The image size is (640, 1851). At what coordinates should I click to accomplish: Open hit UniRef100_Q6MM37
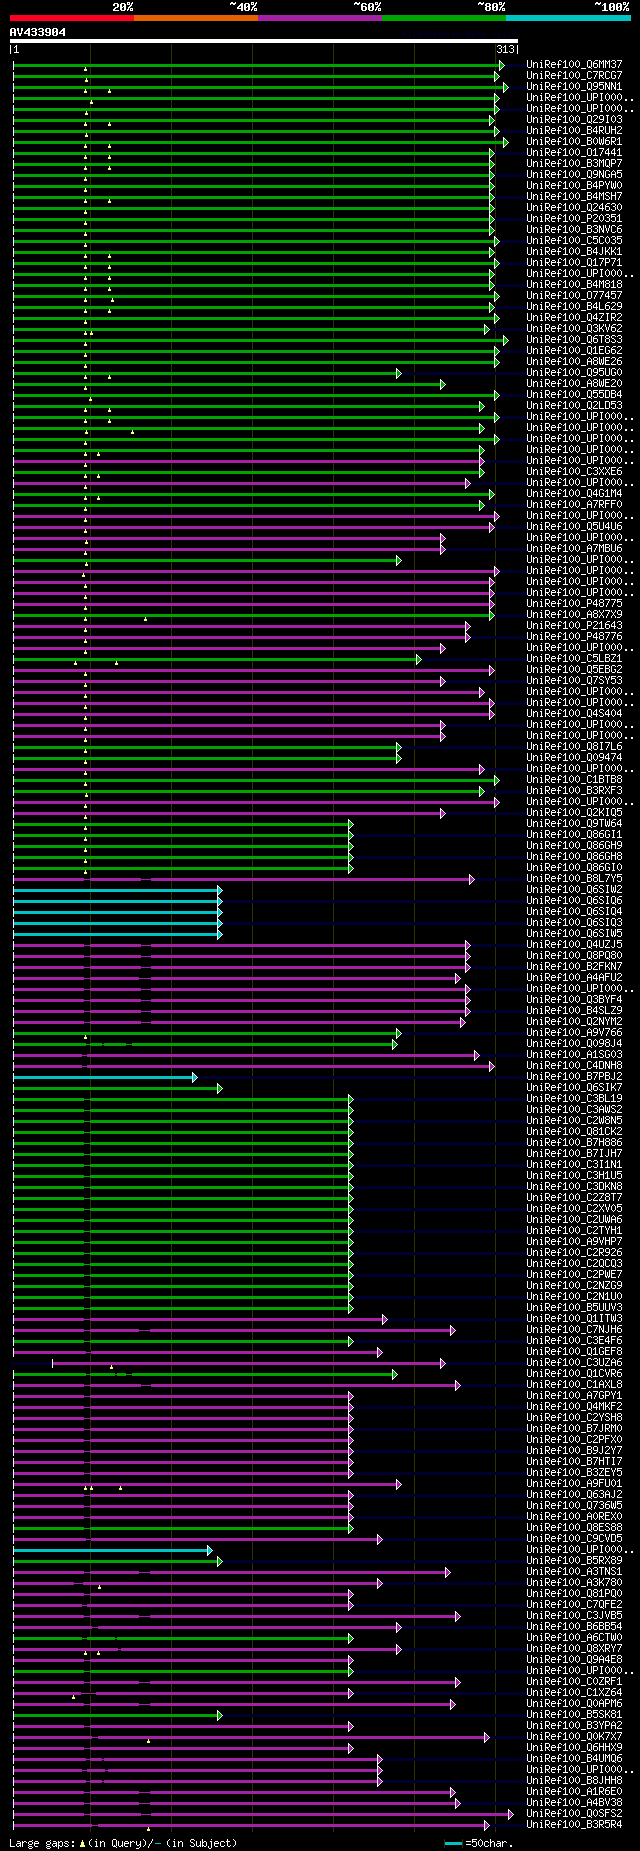(x=574, y=65)
